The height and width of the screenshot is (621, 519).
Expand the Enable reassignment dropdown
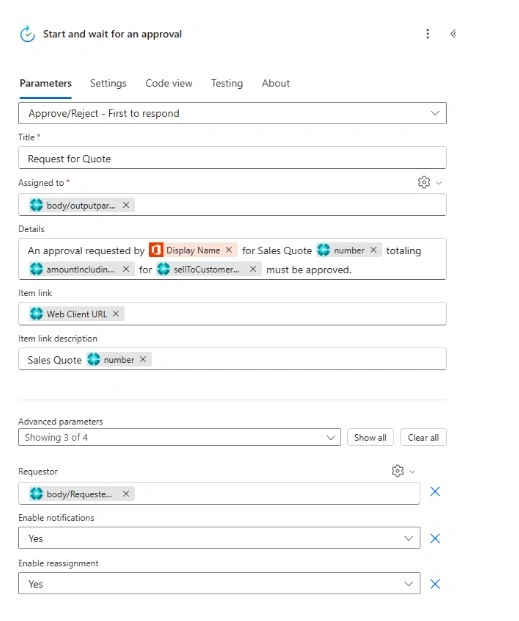click(x=219, y=583)
